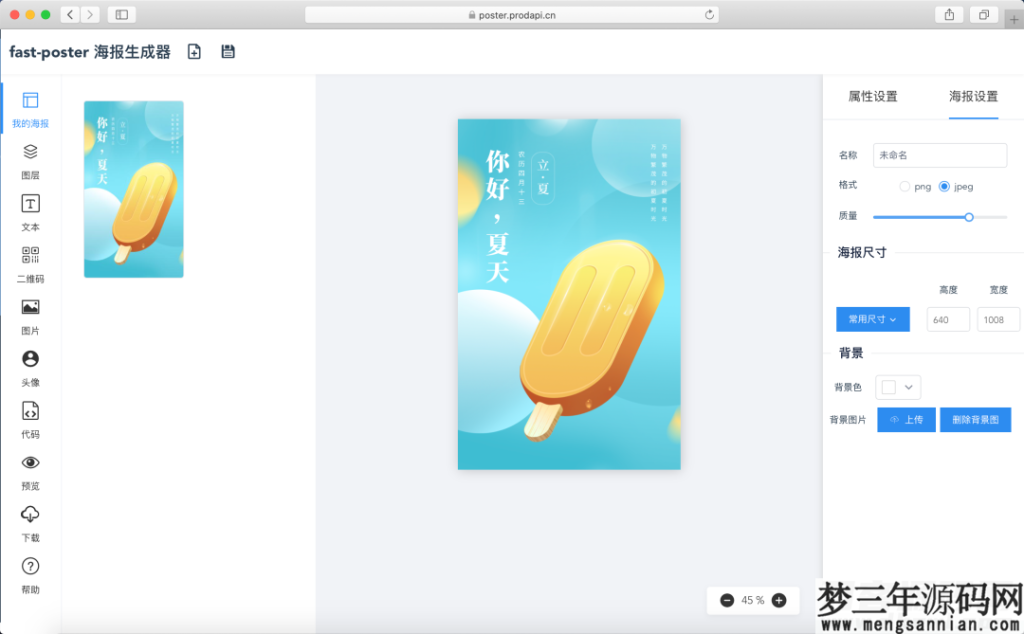Screen dimensions: 1024x634
Task: Click the 名称 name input field
Action: 939,155
